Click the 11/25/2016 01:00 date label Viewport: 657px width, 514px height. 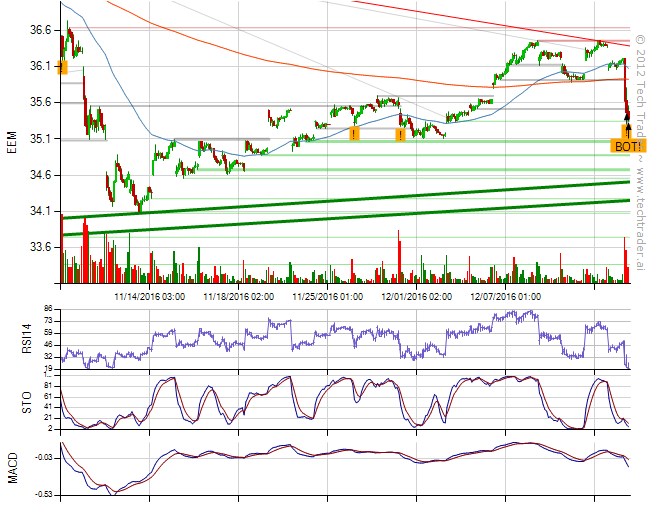pos(327,296)
